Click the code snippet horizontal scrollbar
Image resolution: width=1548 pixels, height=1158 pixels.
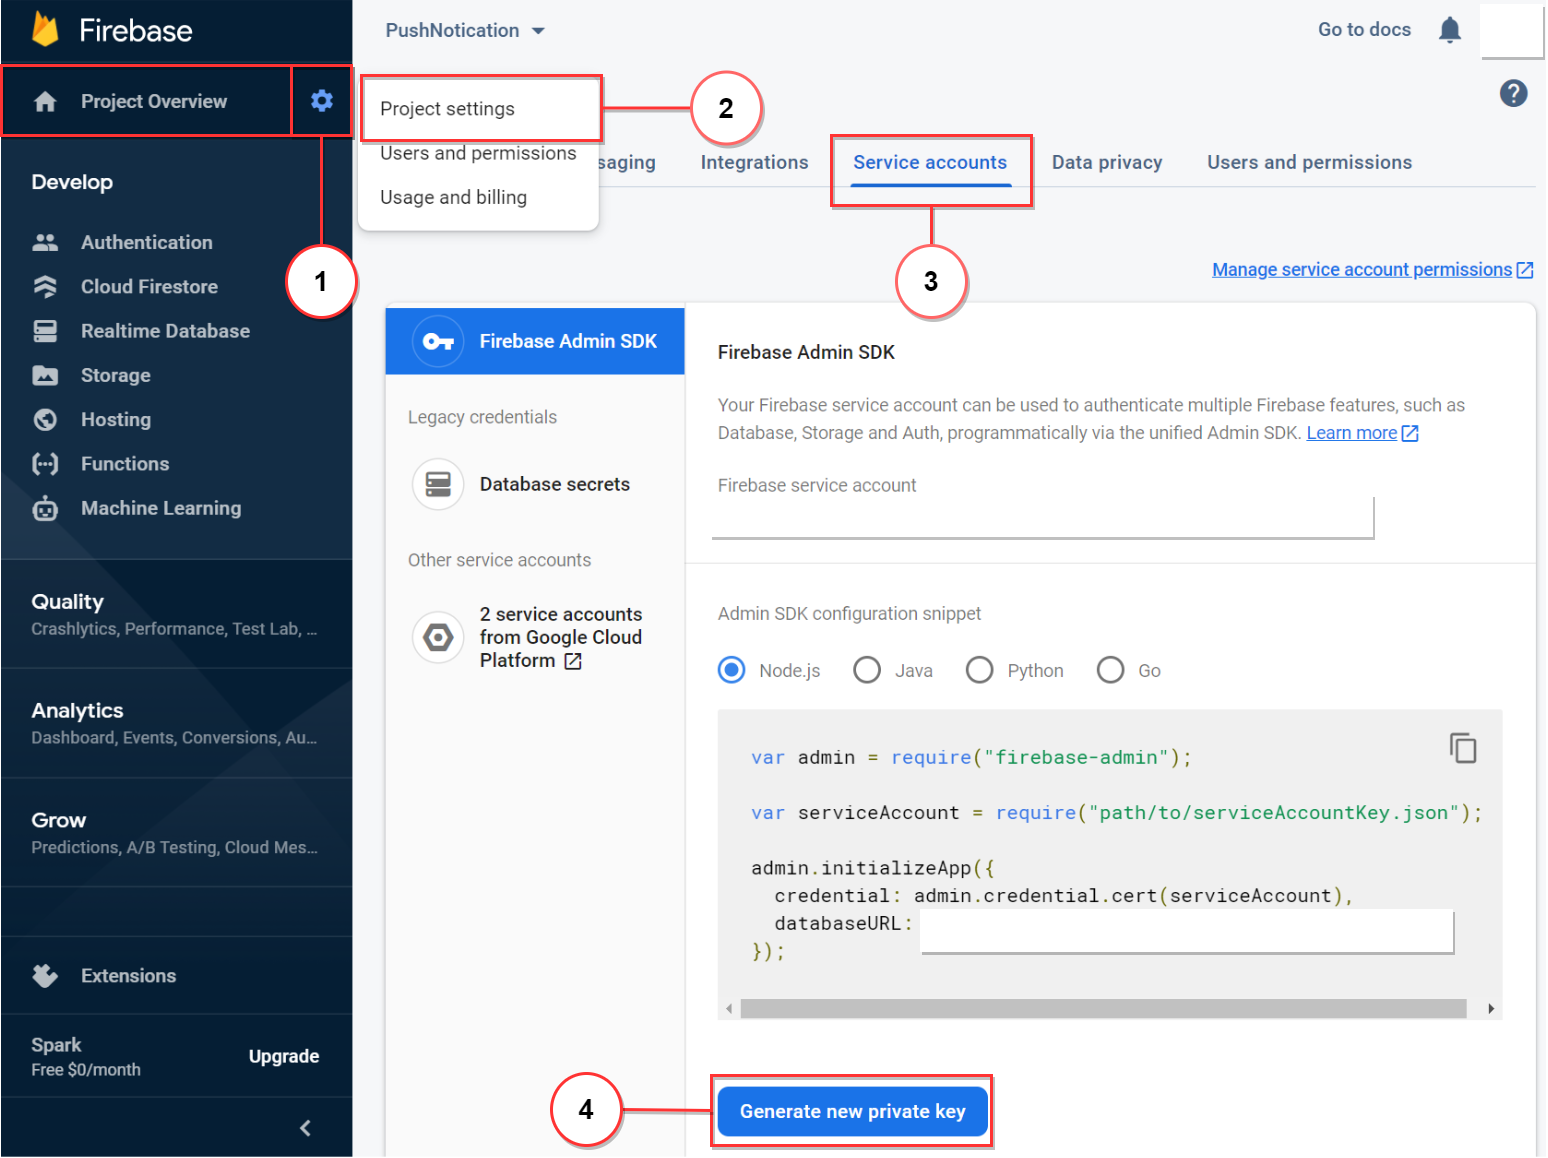pyautogui.click(x=1103, y=1008)
